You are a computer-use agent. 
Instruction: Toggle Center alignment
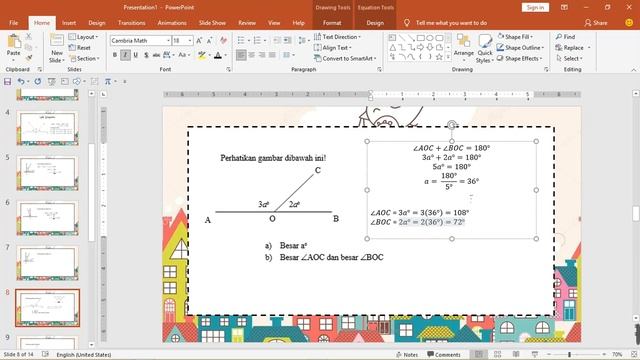[251, 55]
